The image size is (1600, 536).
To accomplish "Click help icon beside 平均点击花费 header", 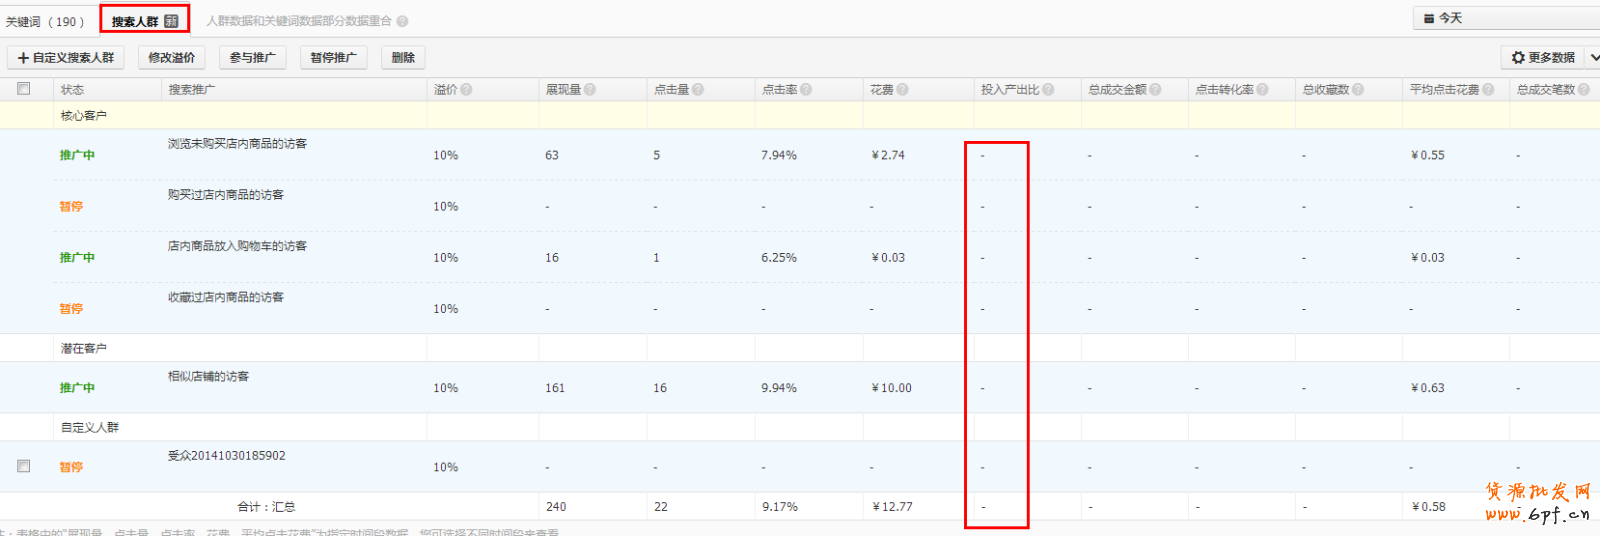I will click(x=1488, y=90).
